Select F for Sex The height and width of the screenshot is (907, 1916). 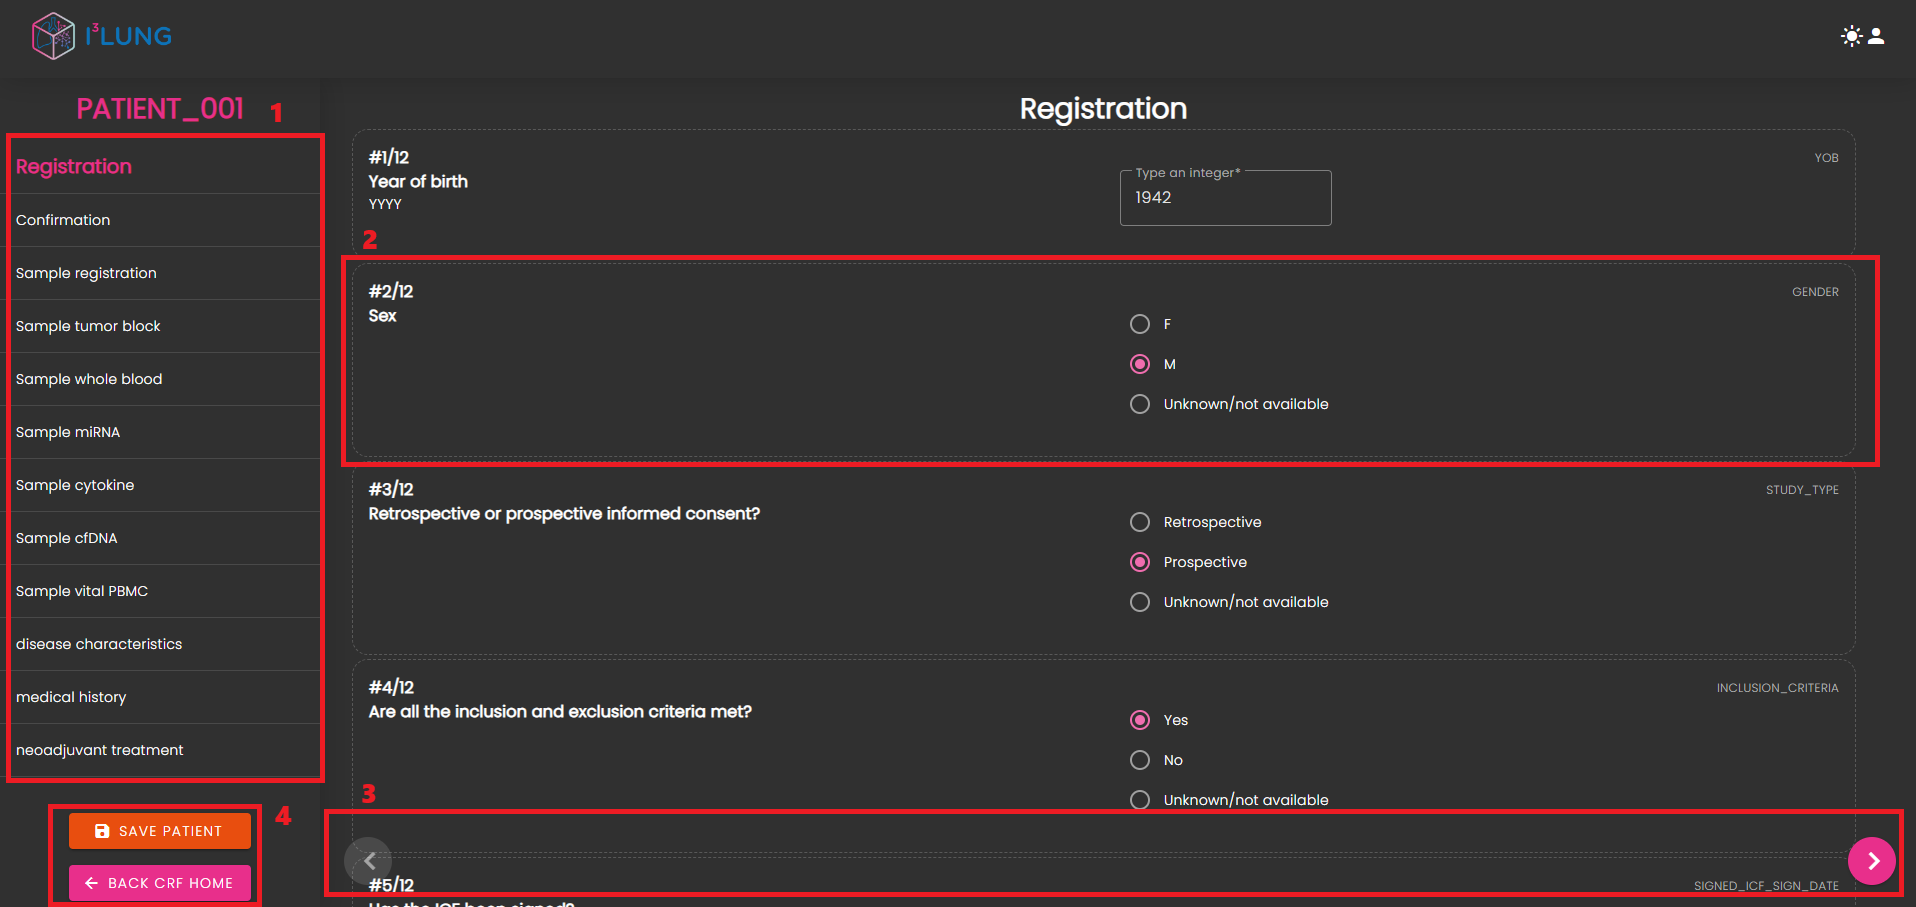(x=1139, y=324)
